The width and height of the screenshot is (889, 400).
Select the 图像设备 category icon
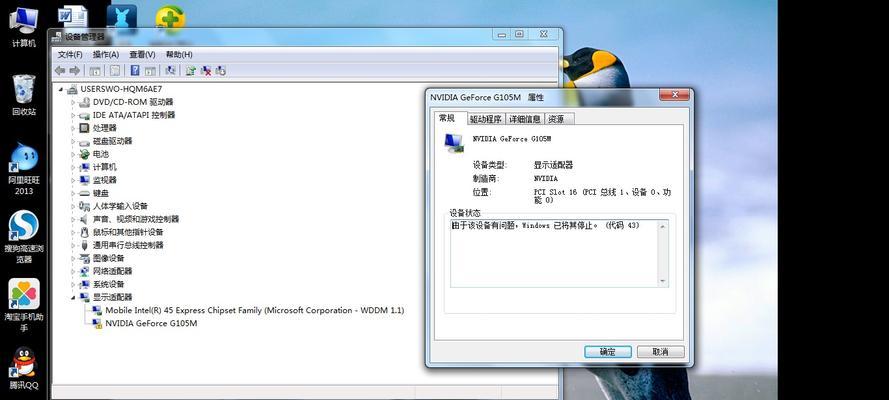coord(84,258)
